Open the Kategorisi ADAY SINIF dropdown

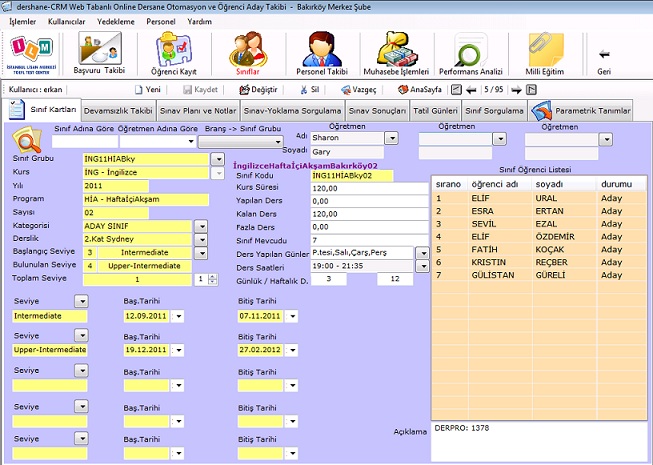[201, 226]
